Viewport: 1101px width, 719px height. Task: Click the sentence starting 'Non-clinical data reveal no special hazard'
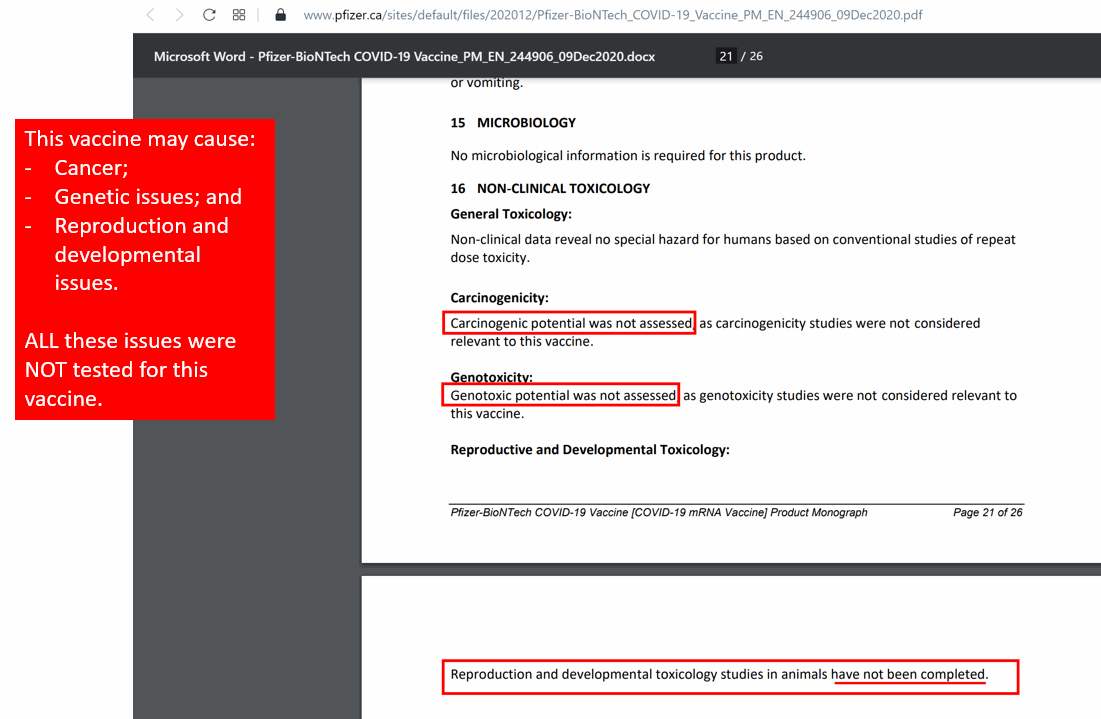732,249
